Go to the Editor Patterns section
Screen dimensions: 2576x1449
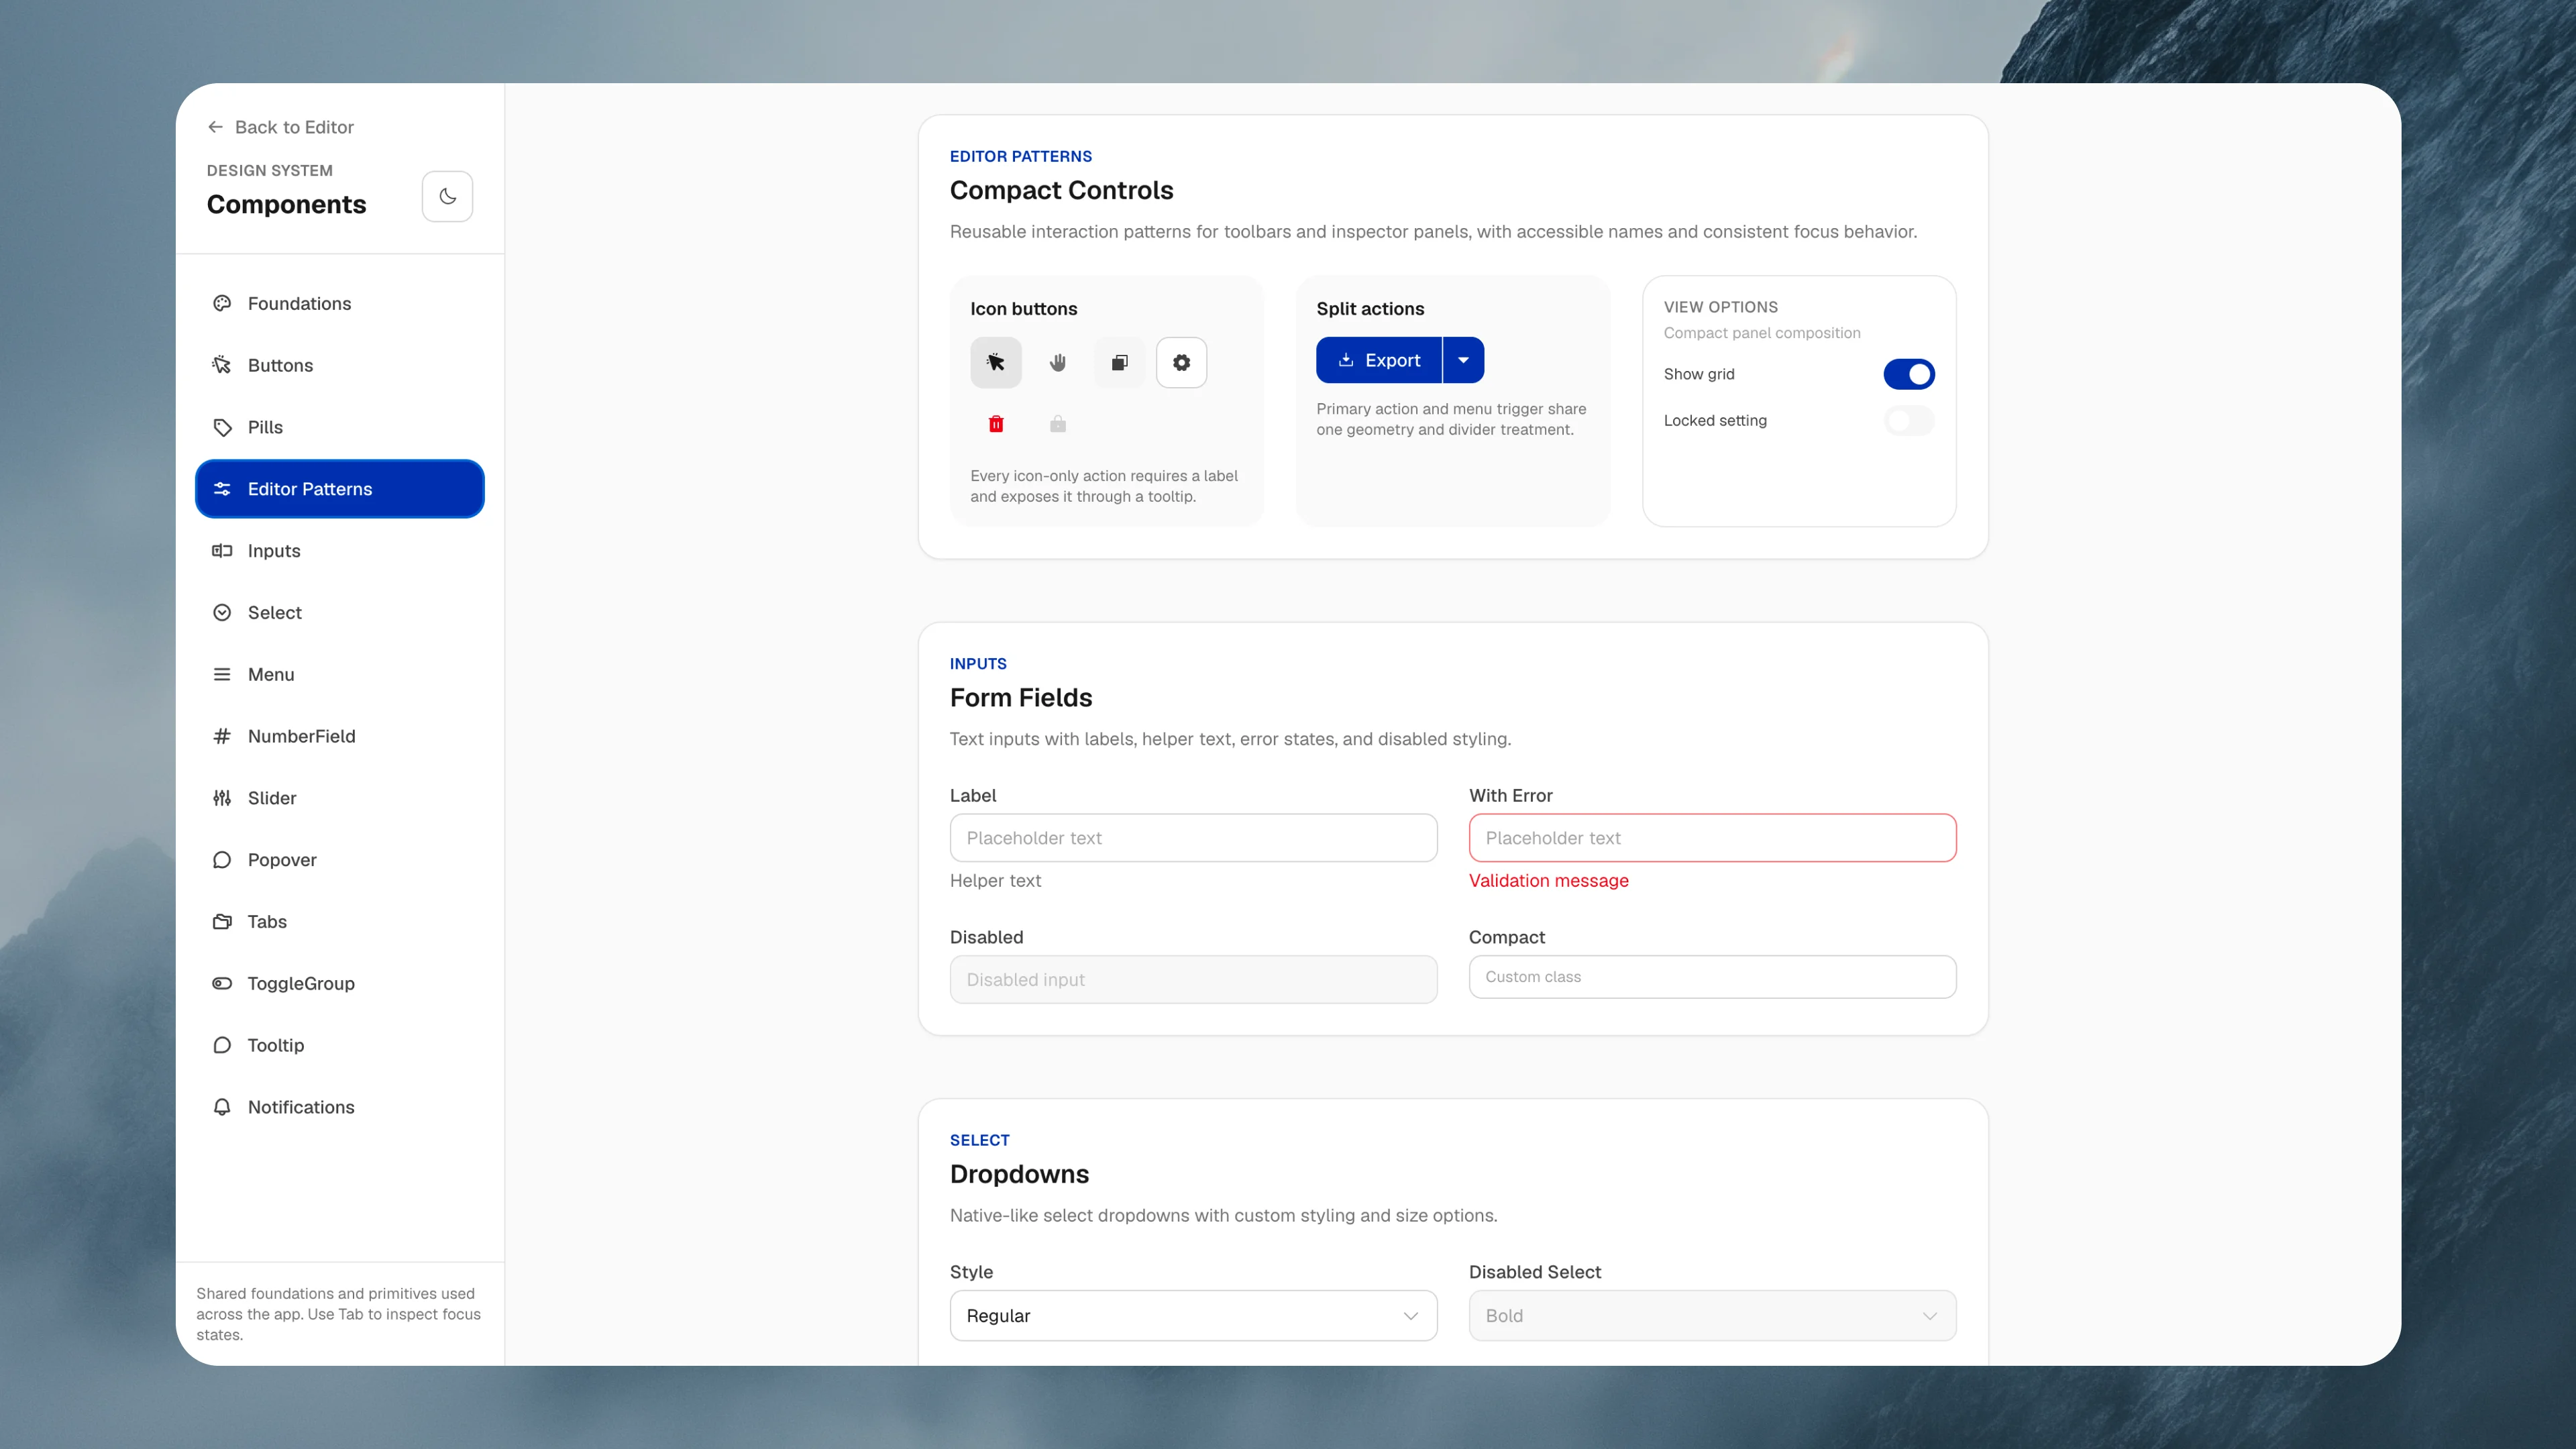pyautogui.click(x=340, y=489)
